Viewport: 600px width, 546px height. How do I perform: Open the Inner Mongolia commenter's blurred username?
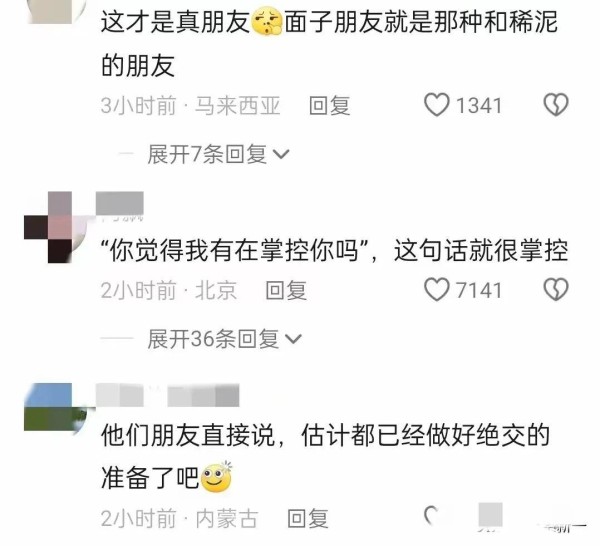tap(167, 395)
